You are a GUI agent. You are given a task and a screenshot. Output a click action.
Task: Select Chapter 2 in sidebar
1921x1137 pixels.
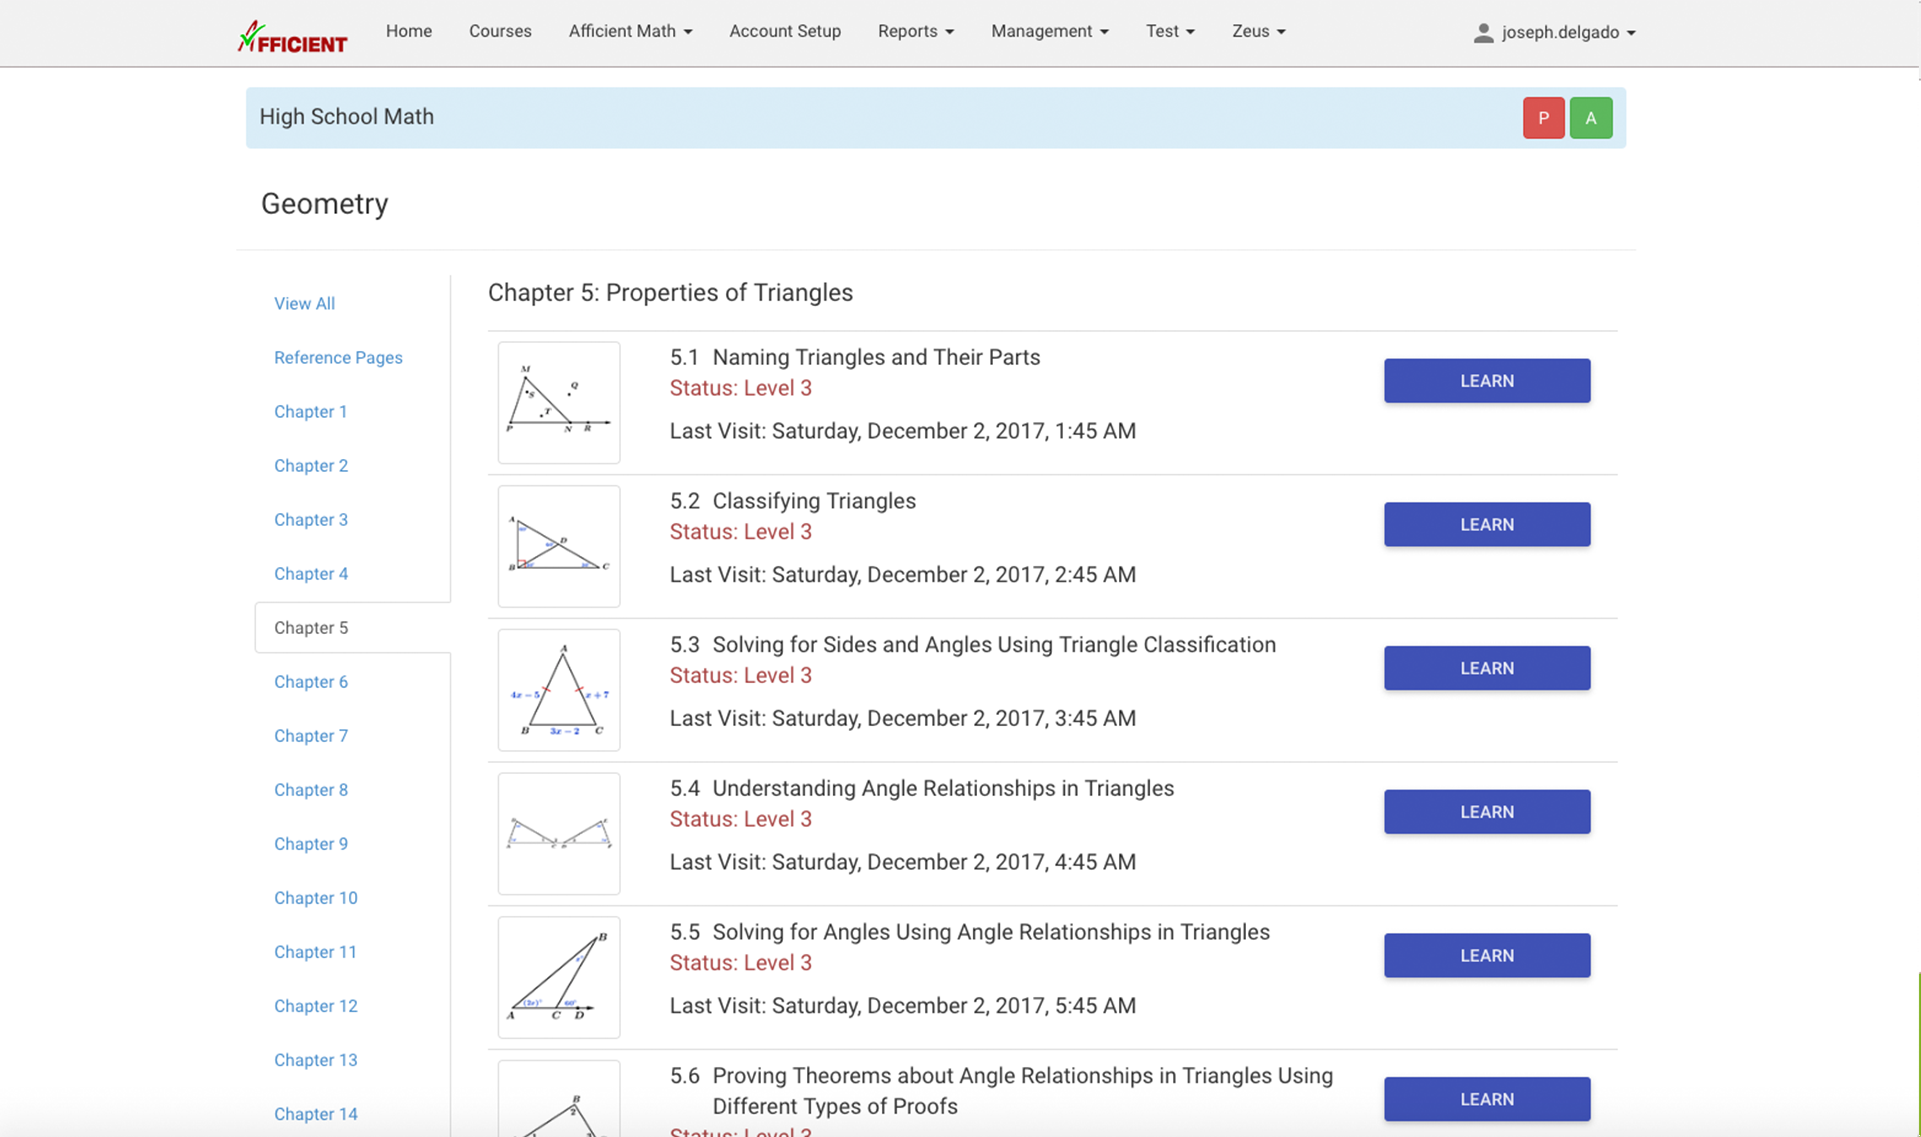pyautogui.click(x=311, y=465)
